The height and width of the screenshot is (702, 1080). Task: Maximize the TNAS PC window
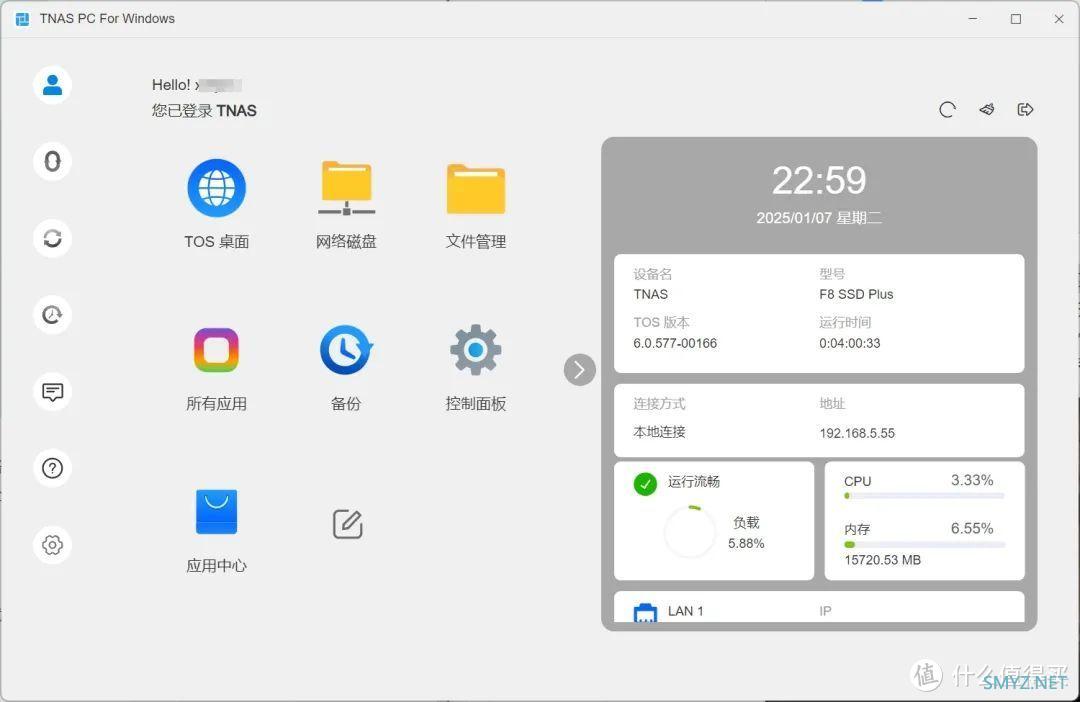coord(1016,19)
